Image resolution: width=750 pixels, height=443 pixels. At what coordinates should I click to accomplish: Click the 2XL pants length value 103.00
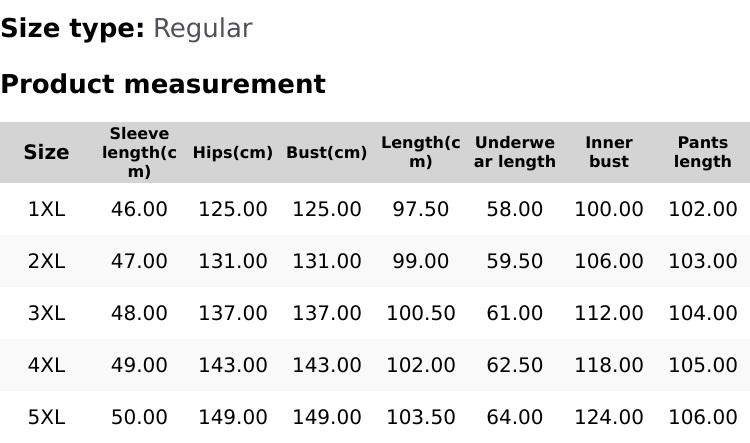tap(703, 261)
